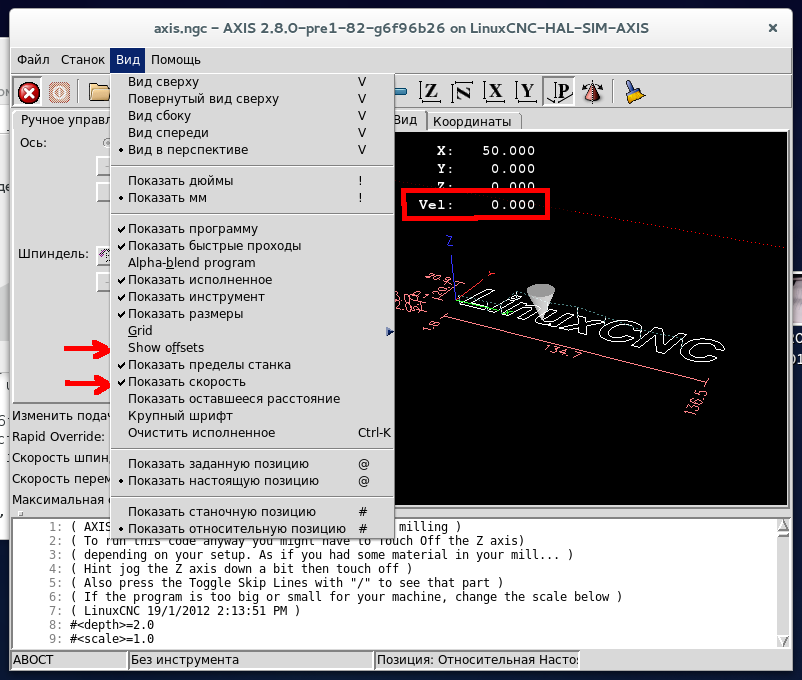Screen dimensions: 802x680
Task: Open a G-code file with the folder icon
Action: click(x=99, y=93)
